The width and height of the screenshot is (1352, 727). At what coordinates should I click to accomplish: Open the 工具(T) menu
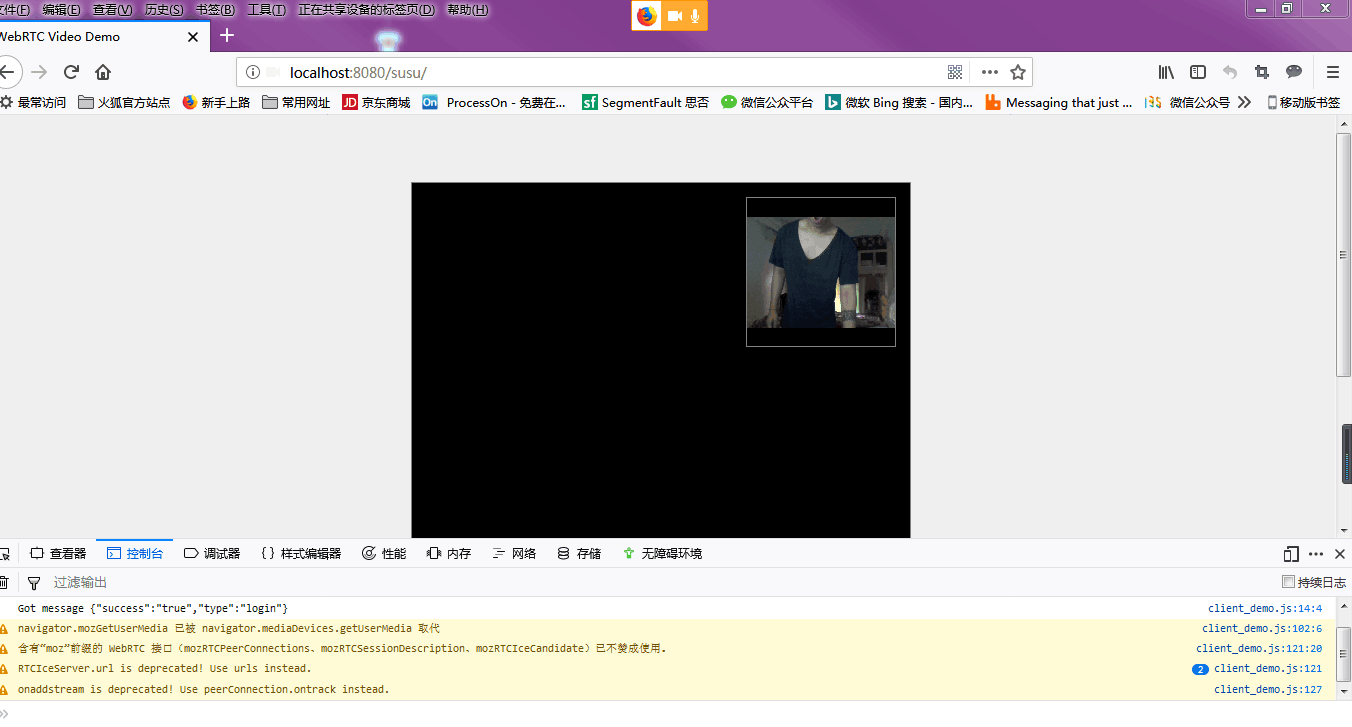266,10
